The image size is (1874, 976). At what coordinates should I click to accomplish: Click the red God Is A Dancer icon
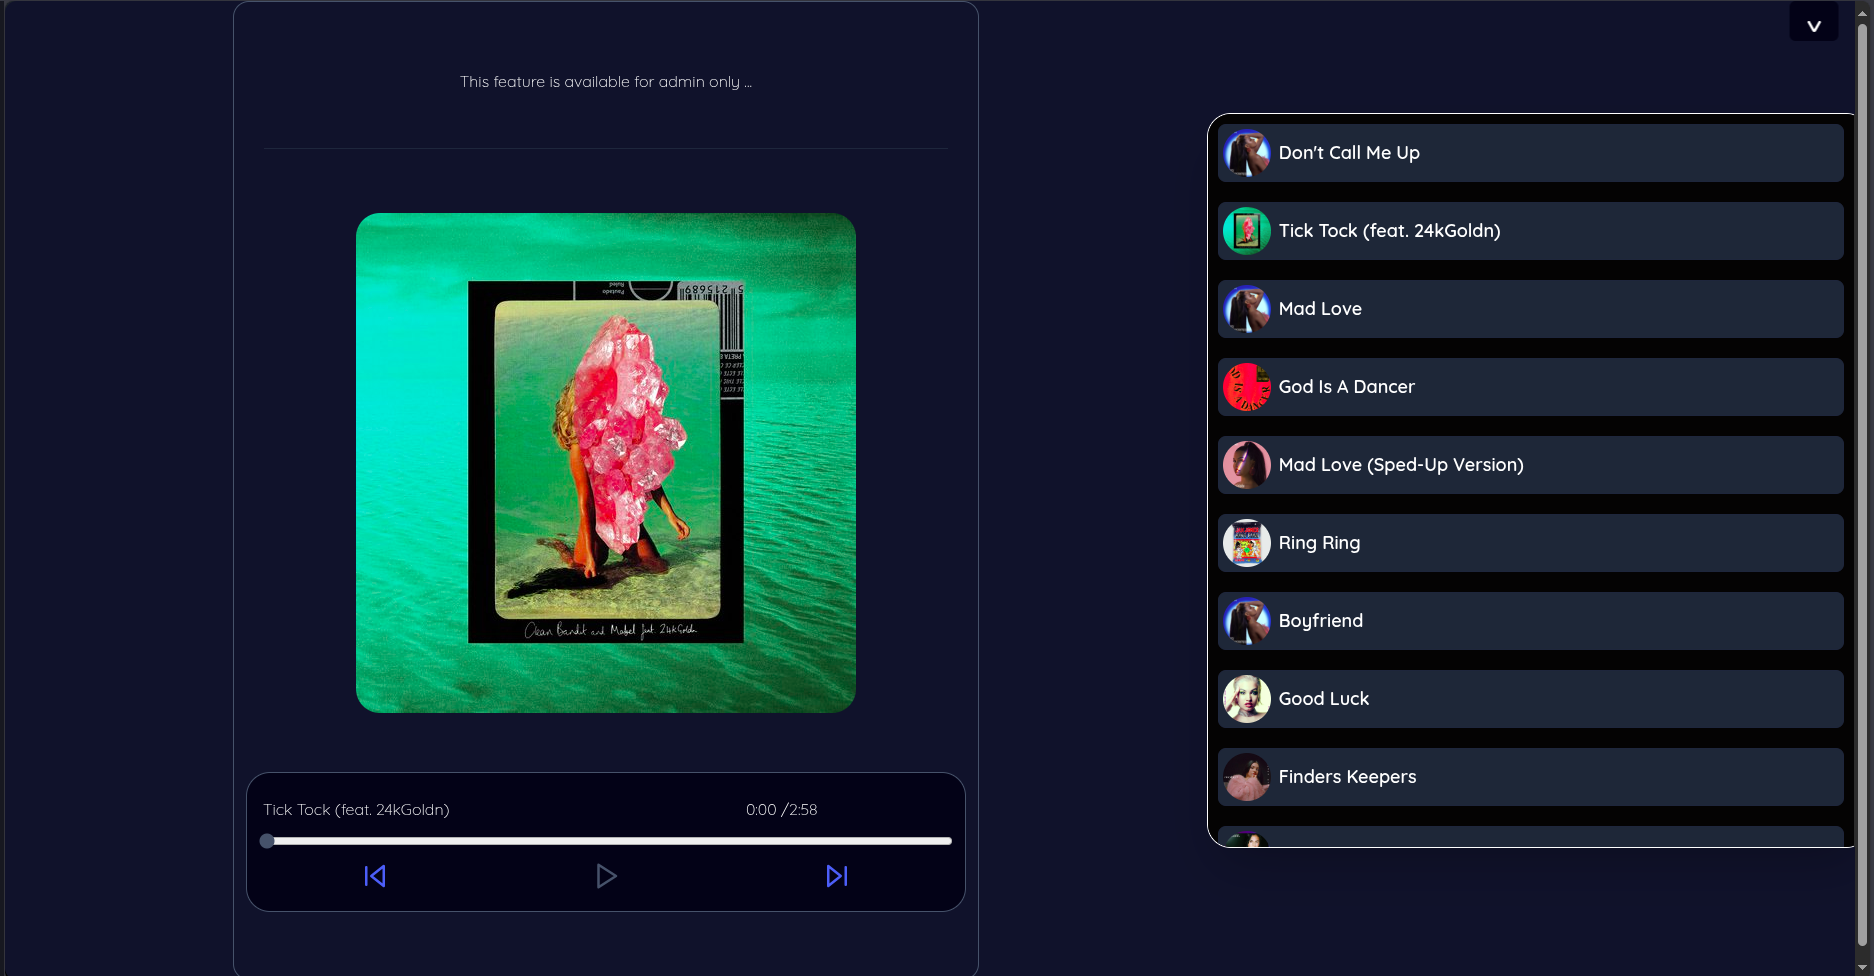click(1247, 387)
